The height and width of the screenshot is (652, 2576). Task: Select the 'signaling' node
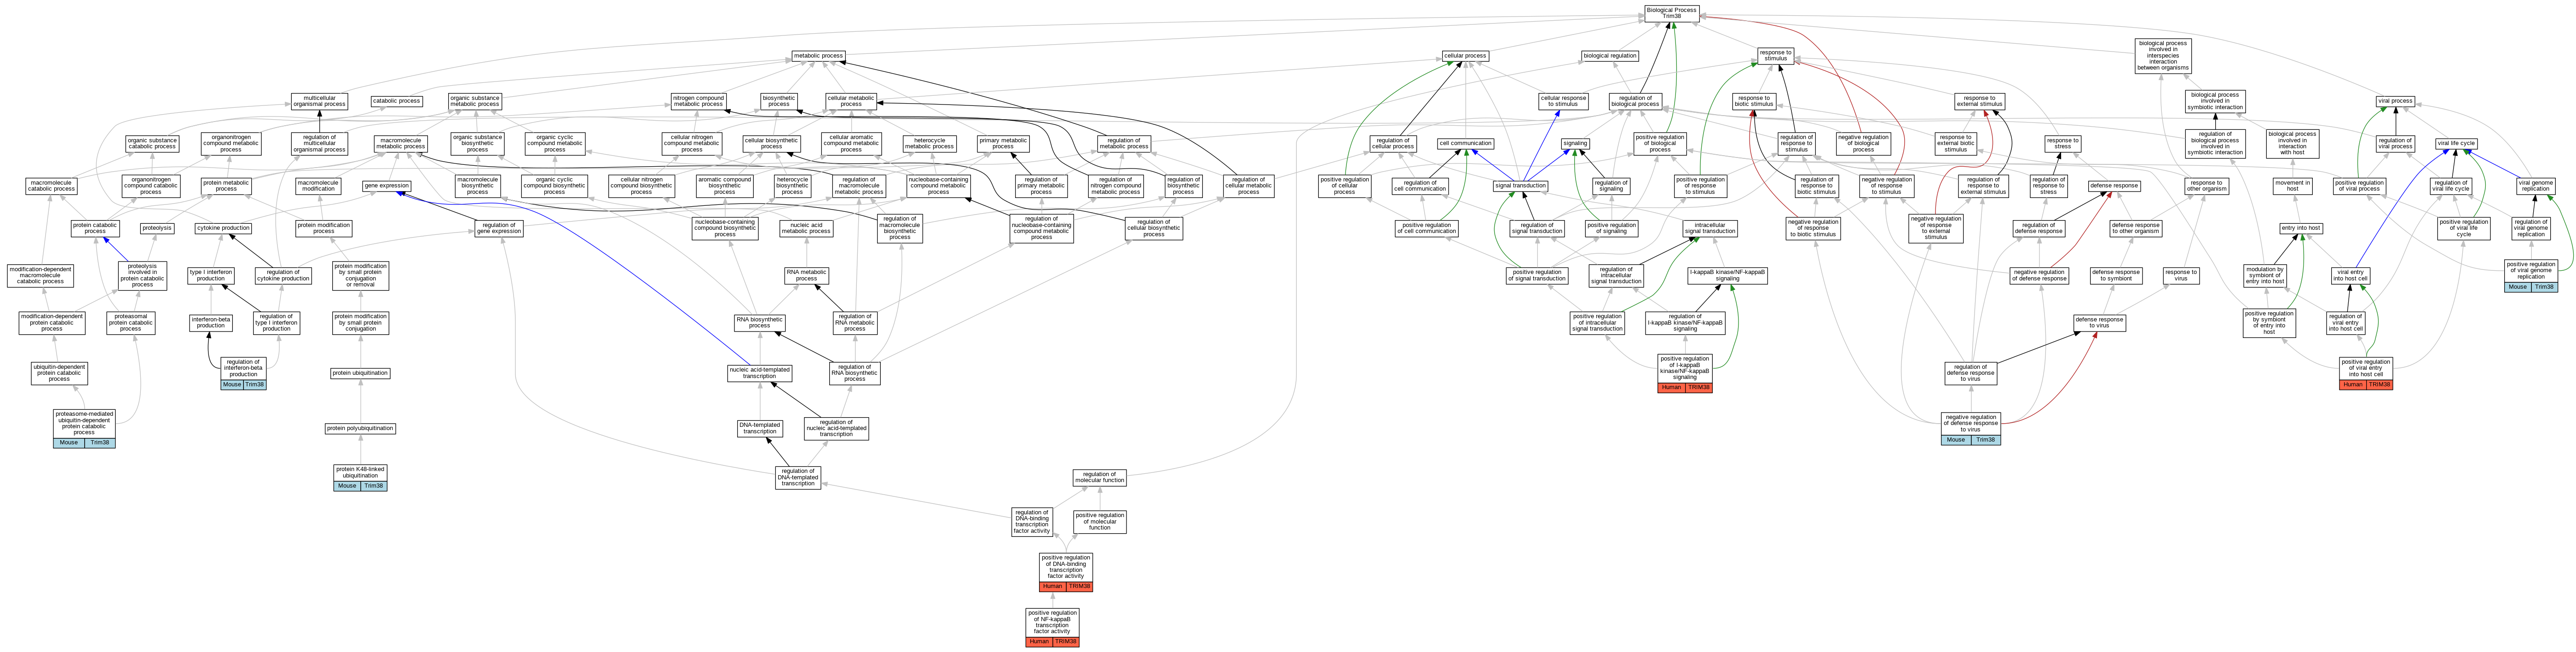tap(1575, 143)
